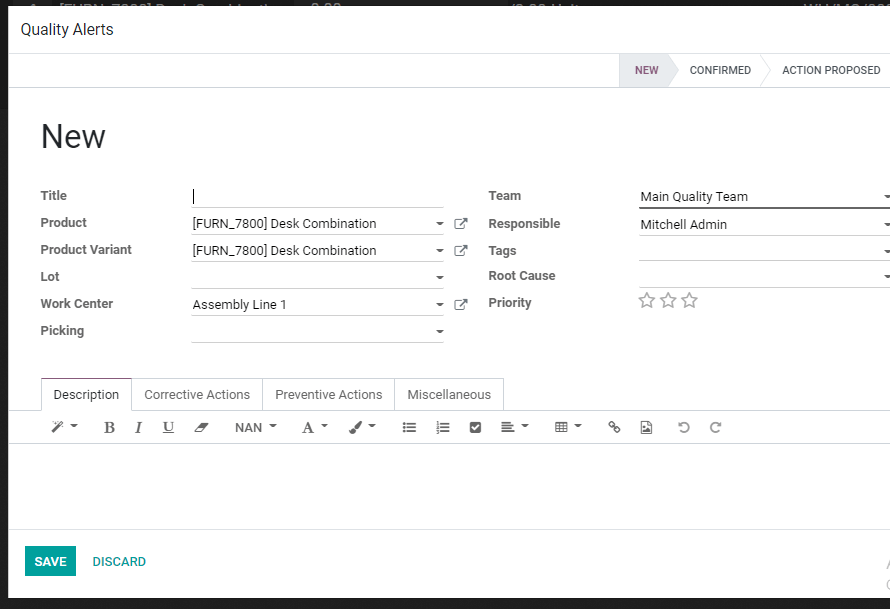Open the paragraph alignment menu
Screen dimensions: 890x609
[514, 427]
